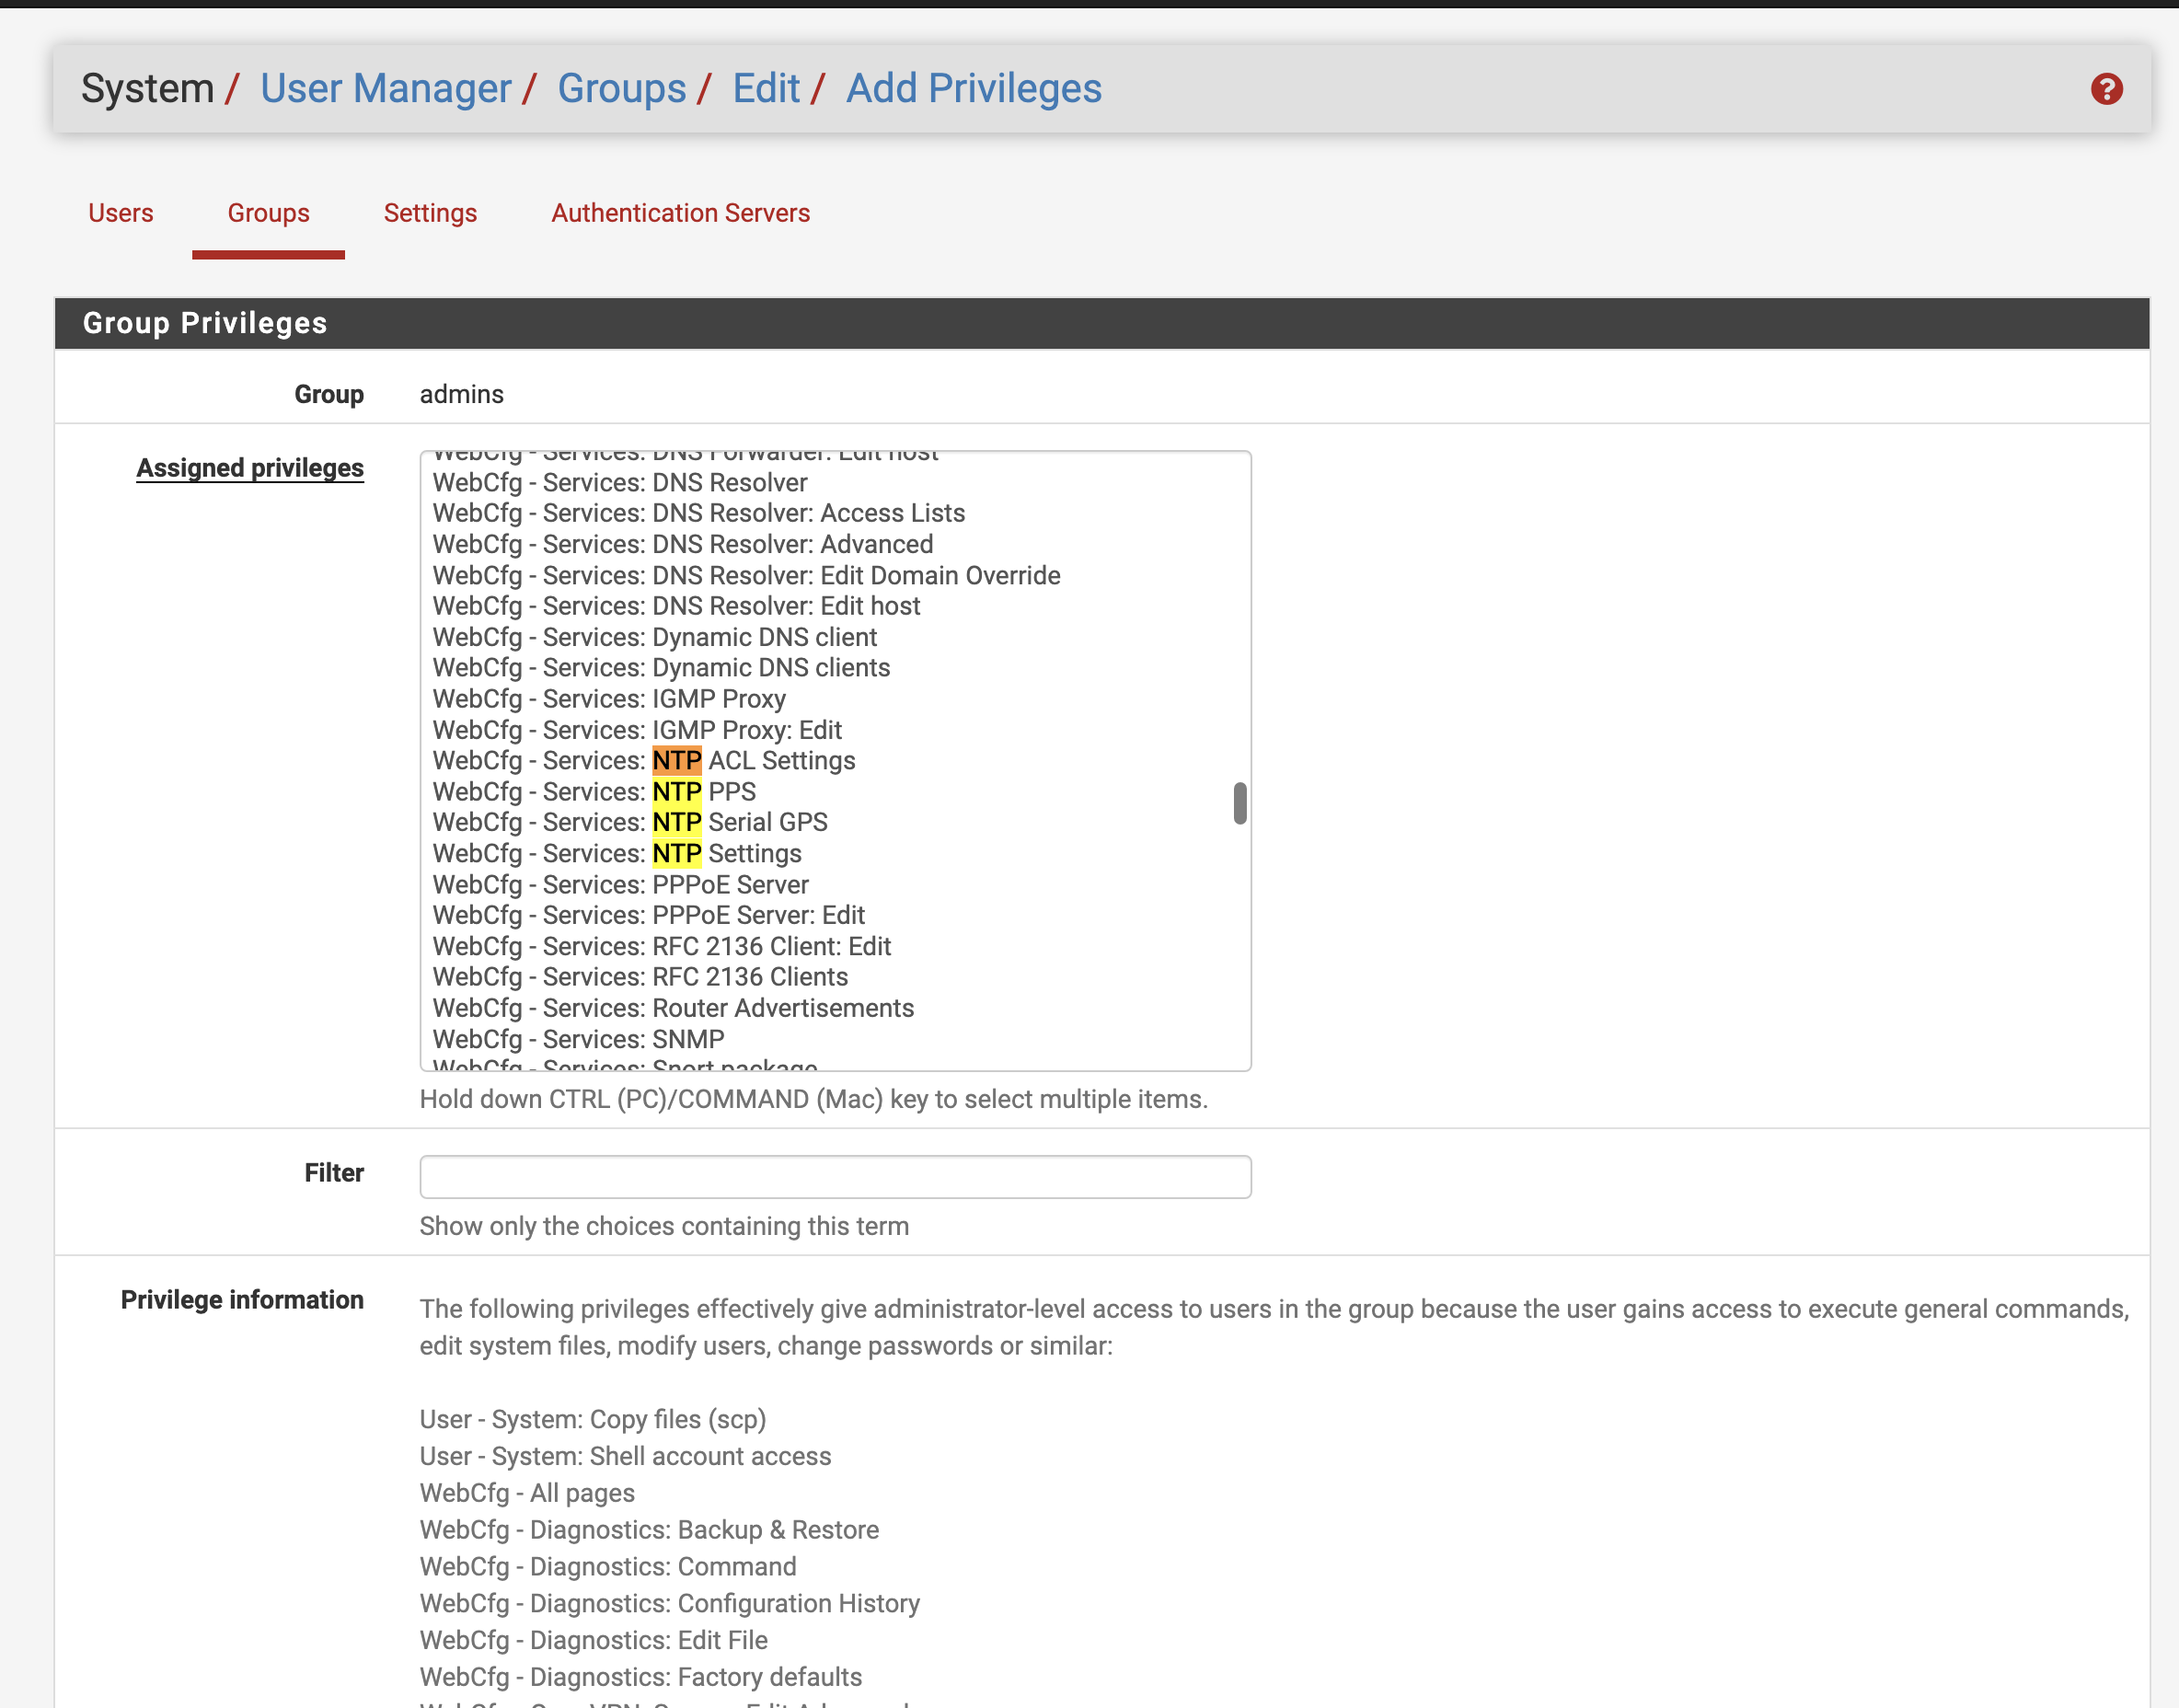Switch to the Settings tab
The width and height of the screenshot is (2179, 1708).
[x=430, y=213]
